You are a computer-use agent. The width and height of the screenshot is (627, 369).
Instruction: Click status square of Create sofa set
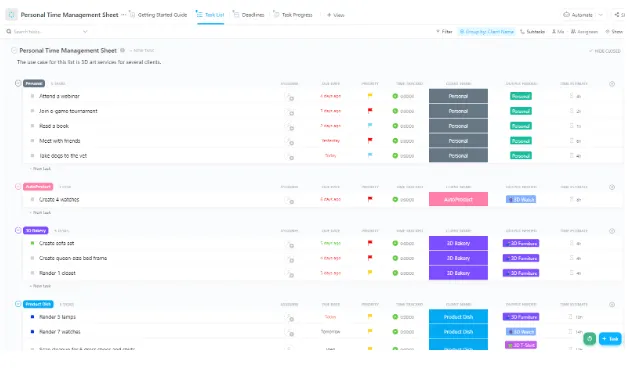32,243
